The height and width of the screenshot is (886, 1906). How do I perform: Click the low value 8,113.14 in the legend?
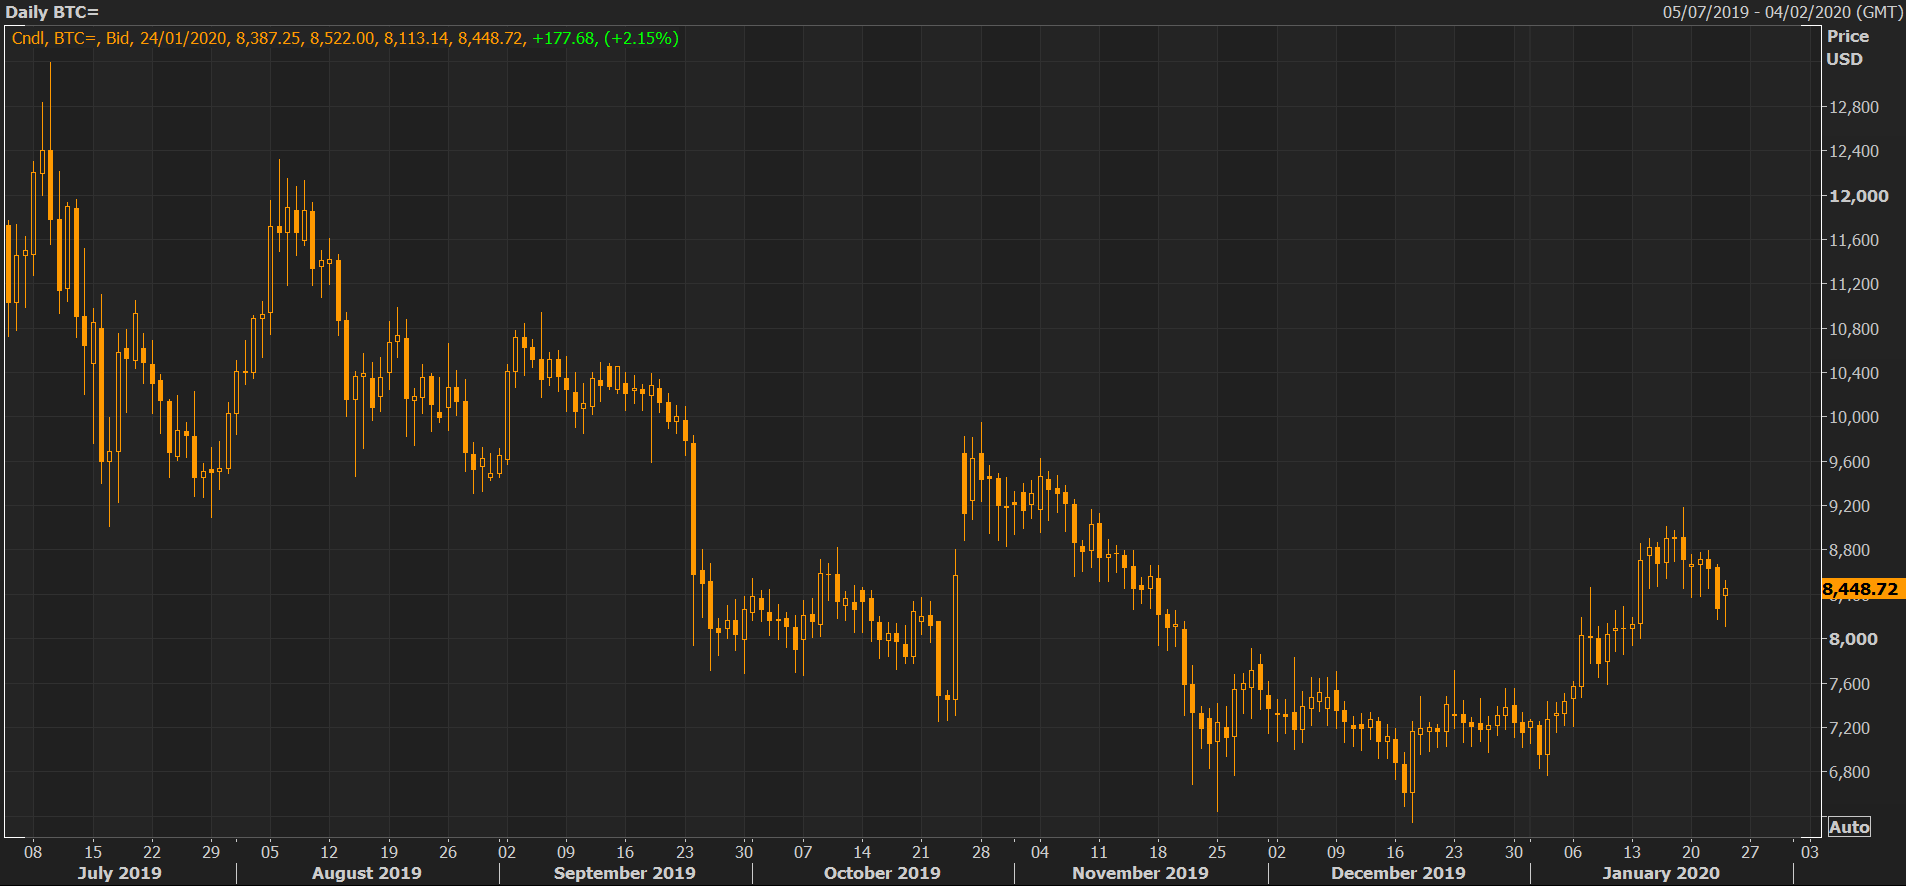416,38
